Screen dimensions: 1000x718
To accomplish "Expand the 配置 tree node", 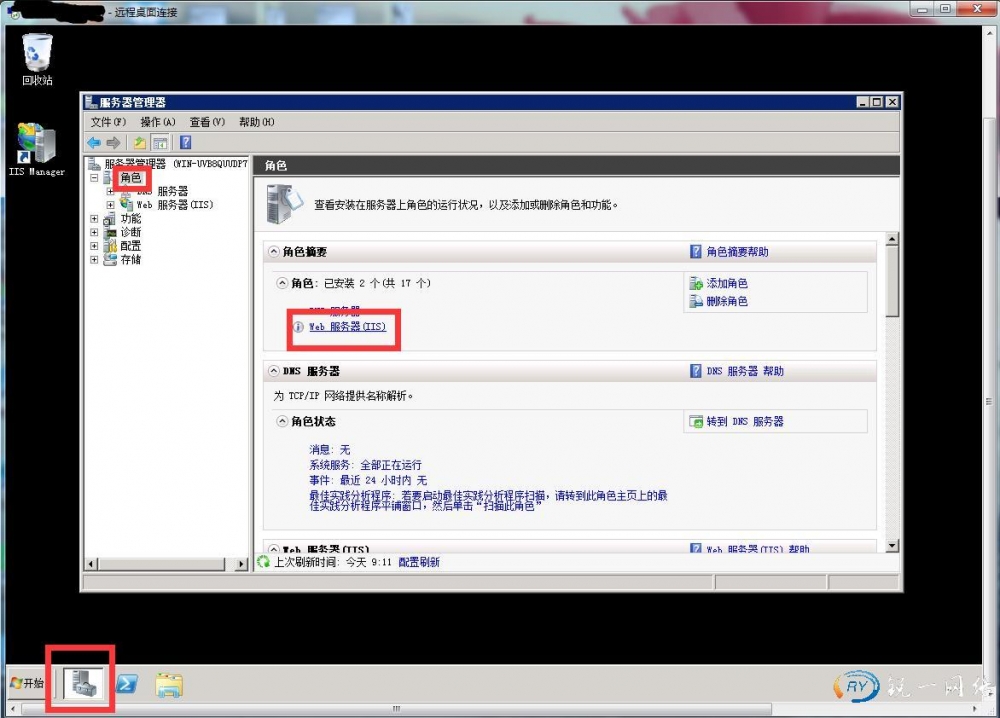I will pyautogui.click(x=95, y=246).
